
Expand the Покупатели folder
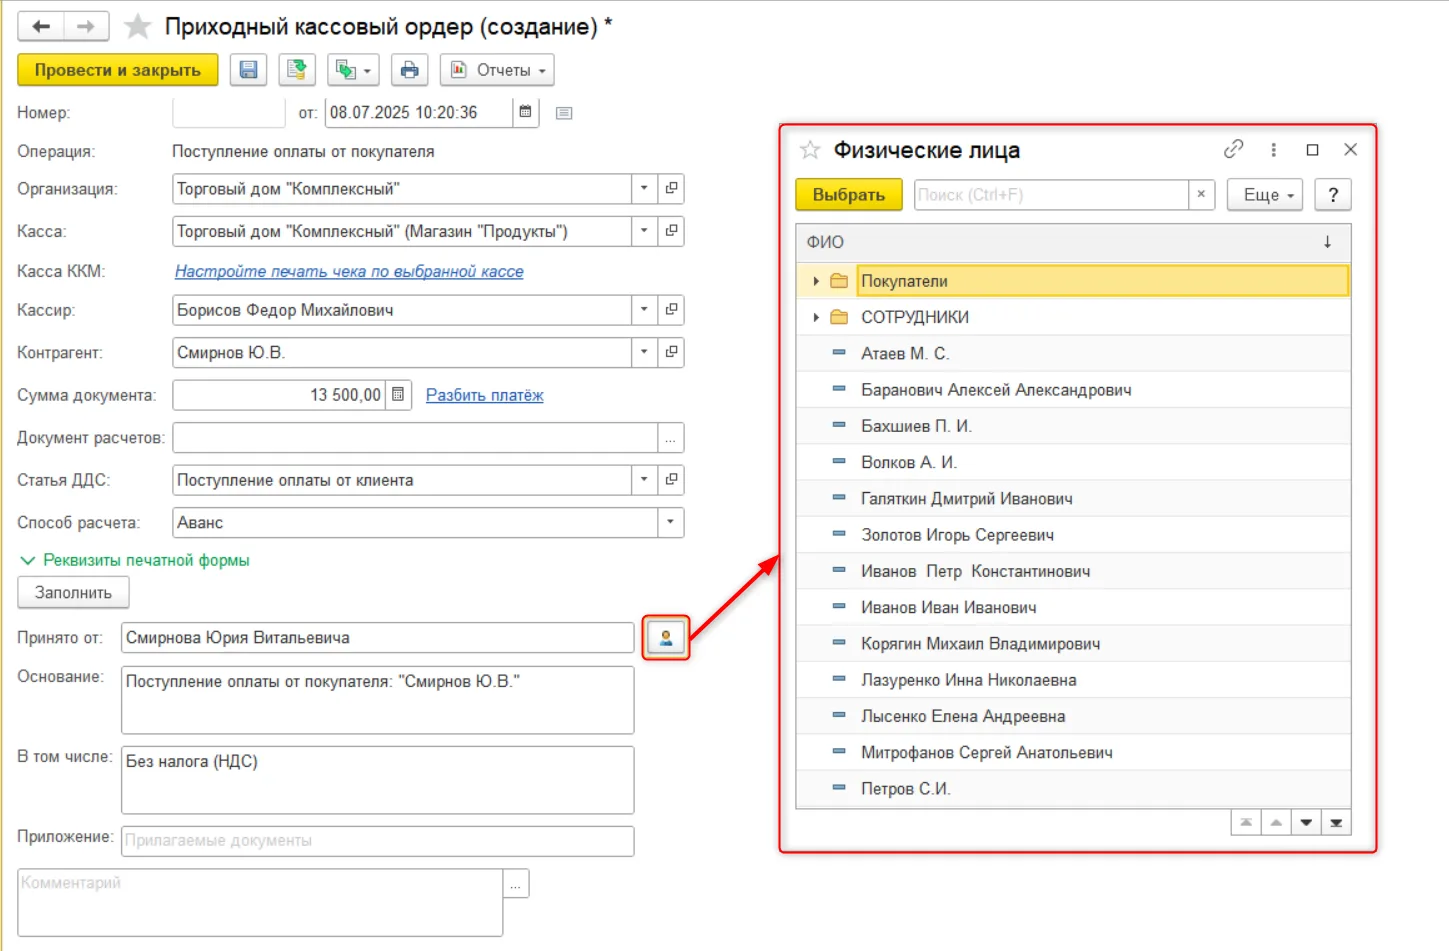[x=816, y=281]
